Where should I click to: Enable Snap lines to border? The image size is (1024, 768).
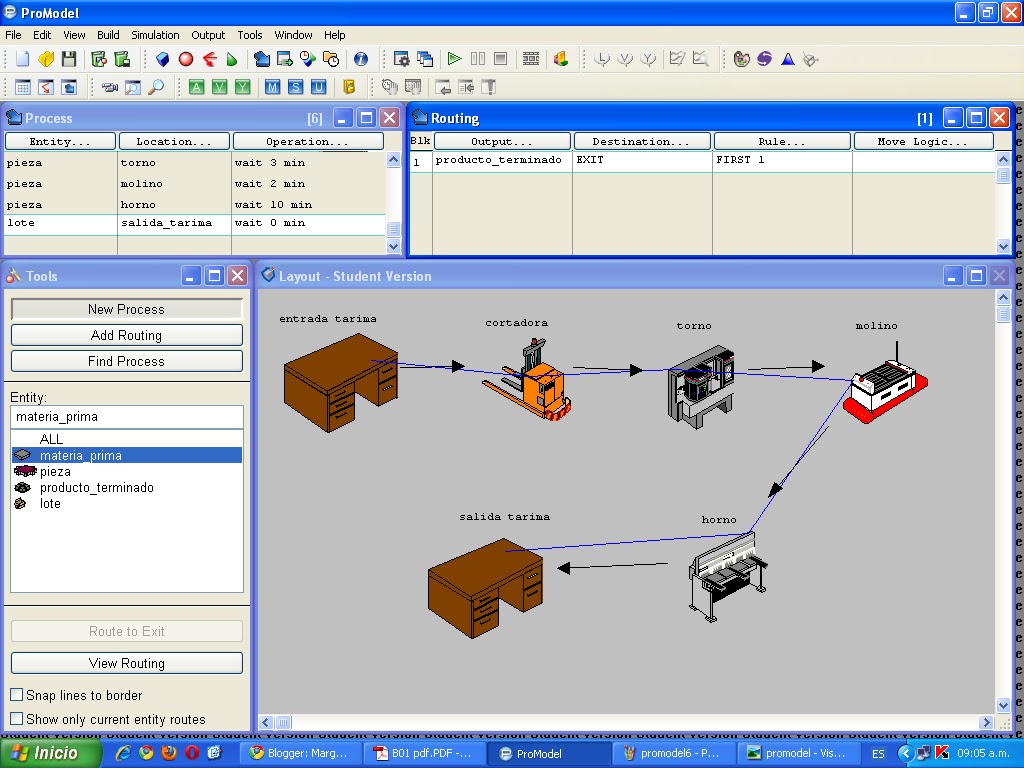click(x=17, y=695)
